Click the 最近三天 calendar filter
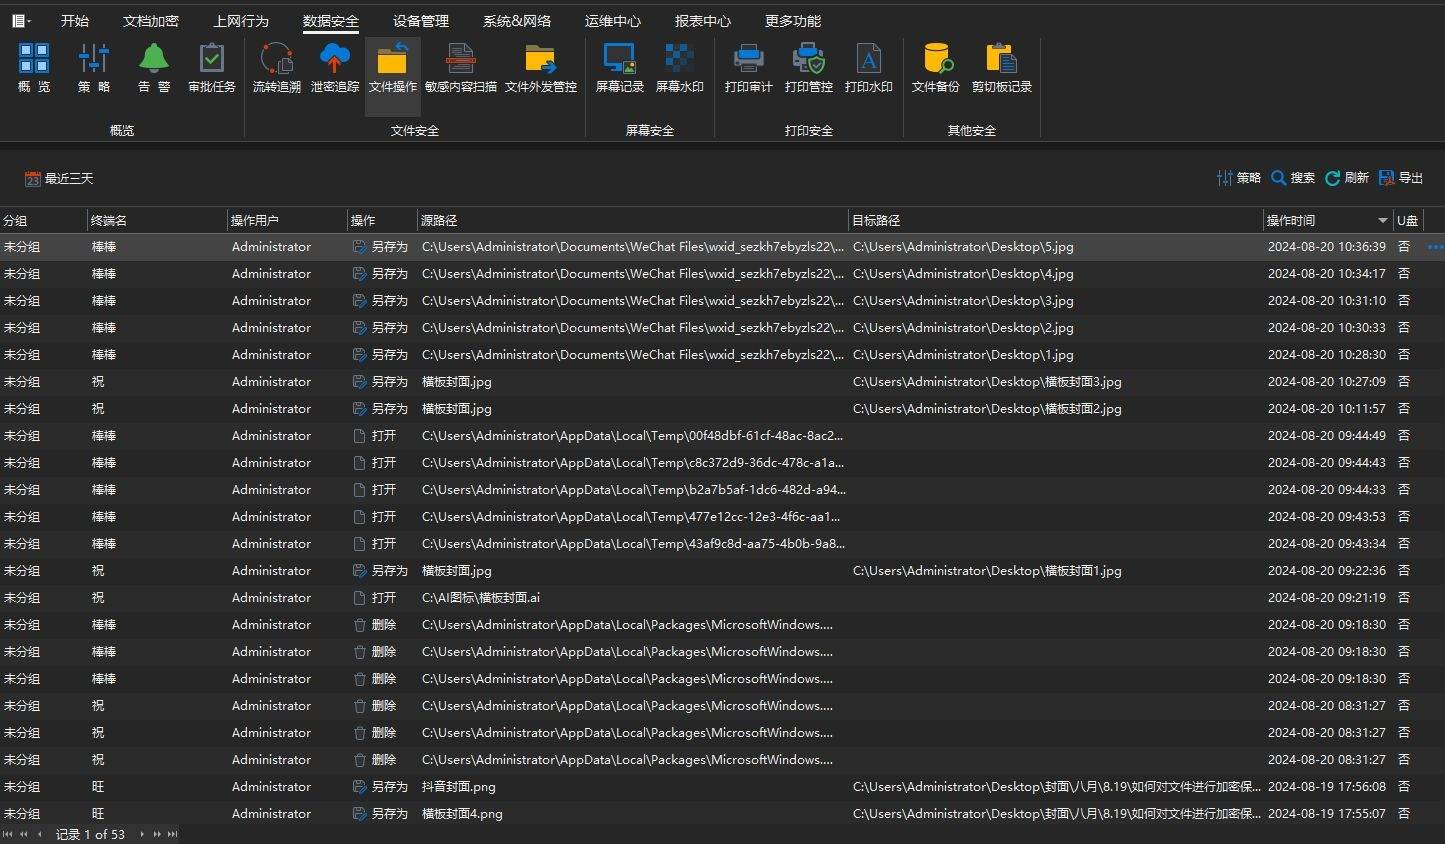This screenshot has height=844, width=1445. (x=59, y=178)
